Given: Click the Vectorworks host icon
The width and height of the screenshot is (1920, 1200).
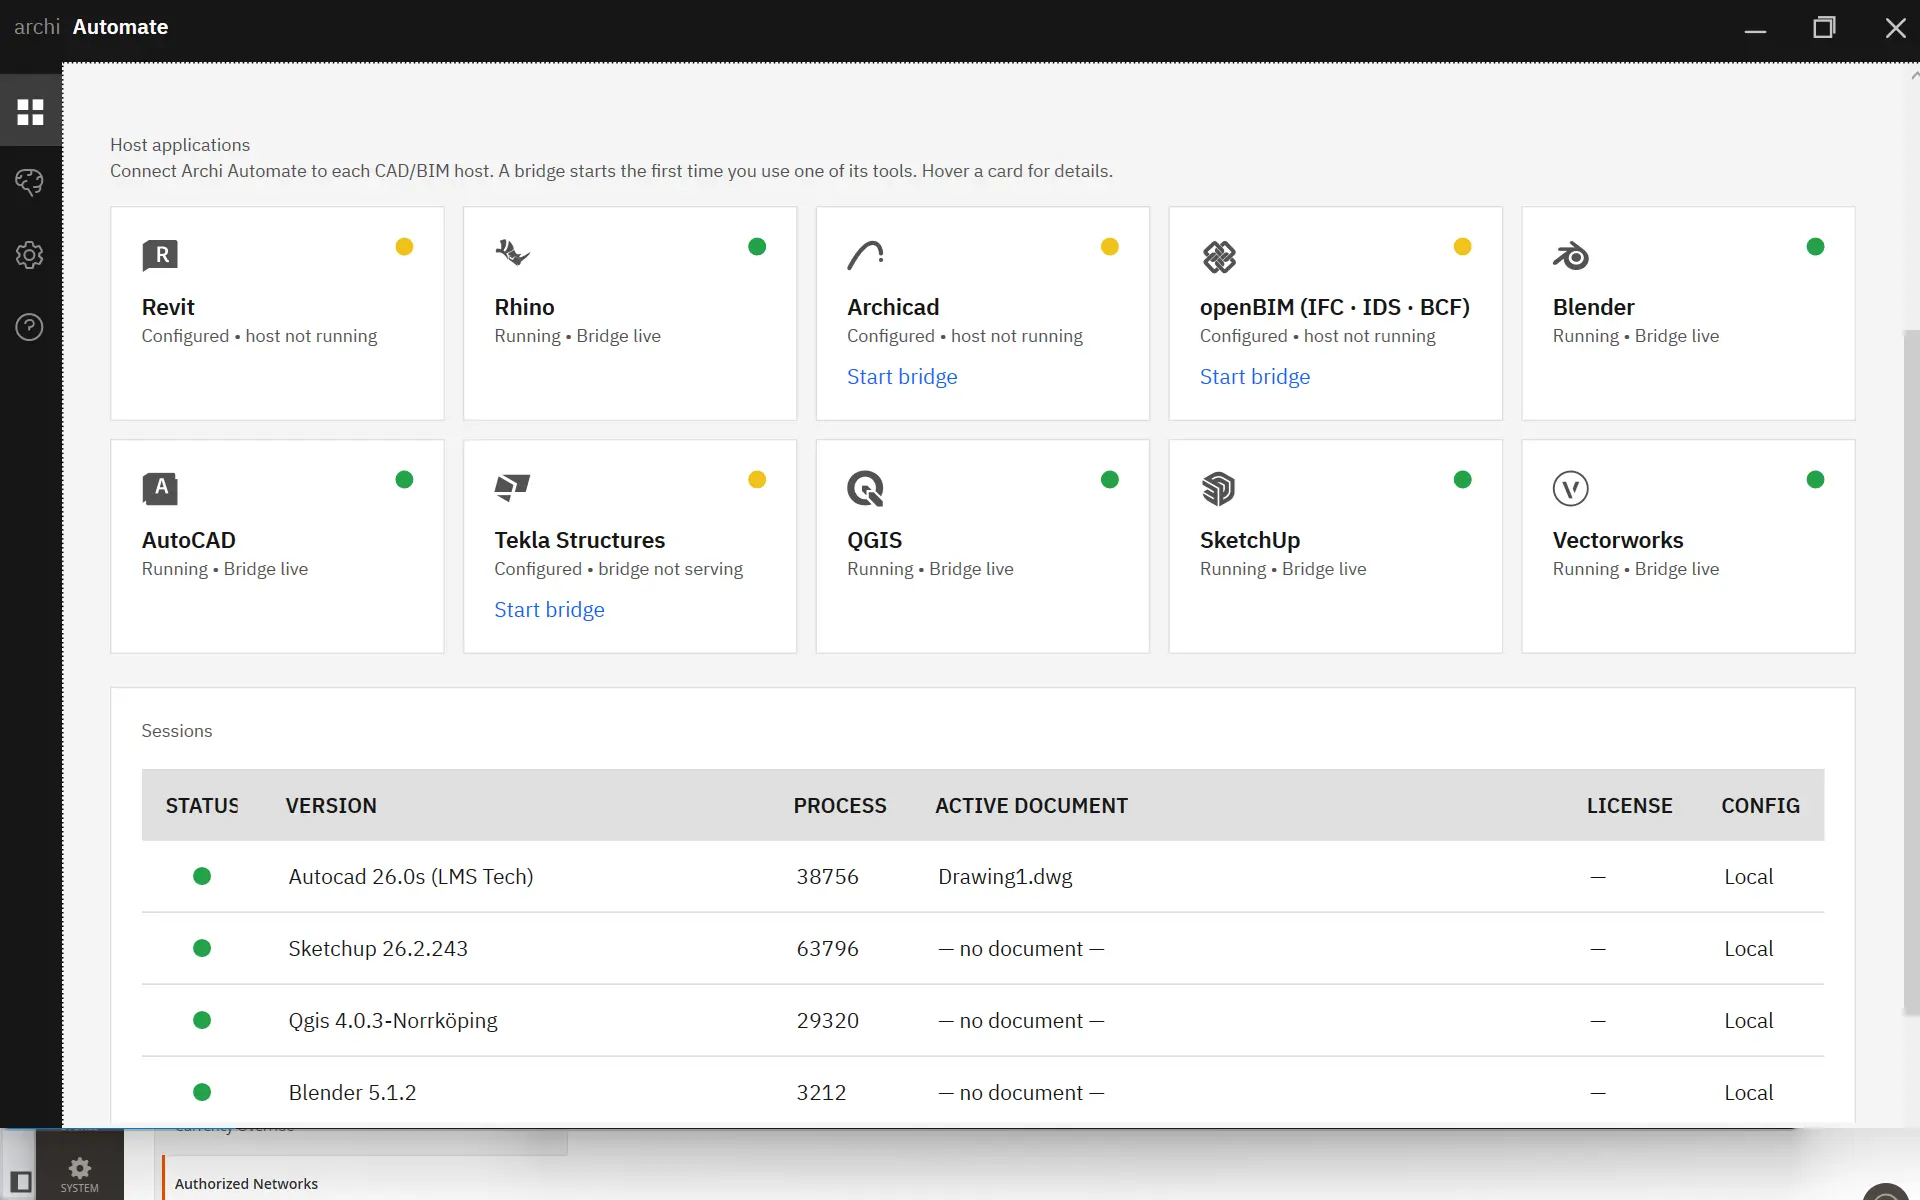Looking at the screenshot, I should (1571, 488).
